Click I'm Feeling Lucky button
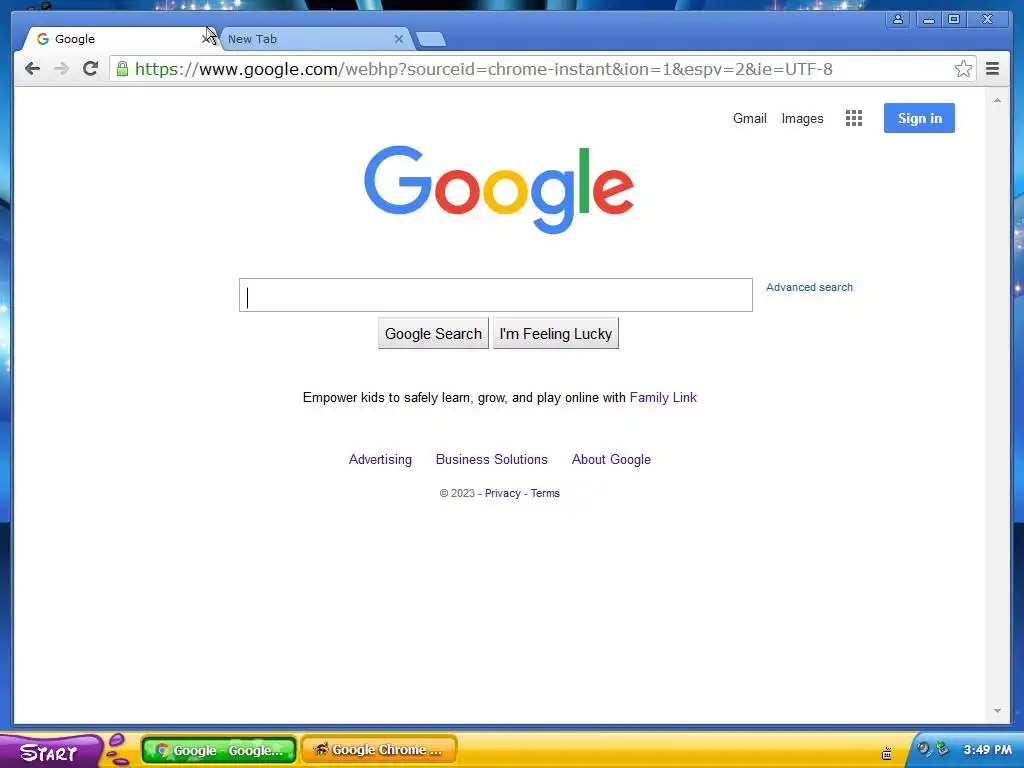 [x=556, y=334]
